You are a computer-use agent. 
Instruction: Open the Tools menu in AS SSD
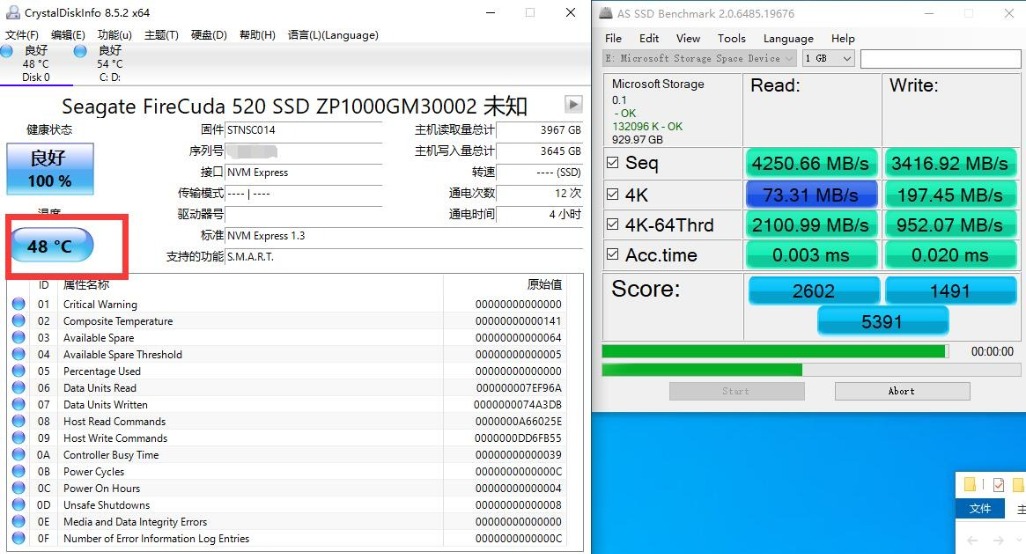(x=731, y=38)
